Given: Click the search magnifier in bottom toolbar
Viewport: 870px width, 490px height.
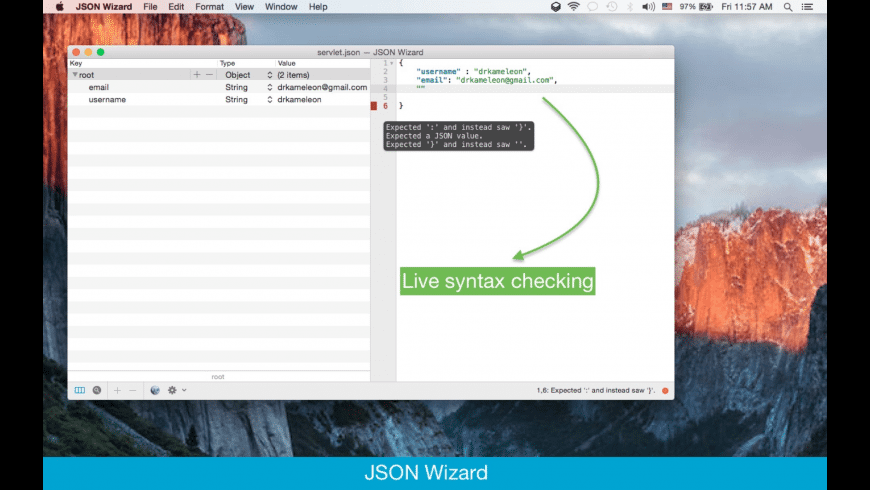Looking at the screenshot, I should (97, 390).
